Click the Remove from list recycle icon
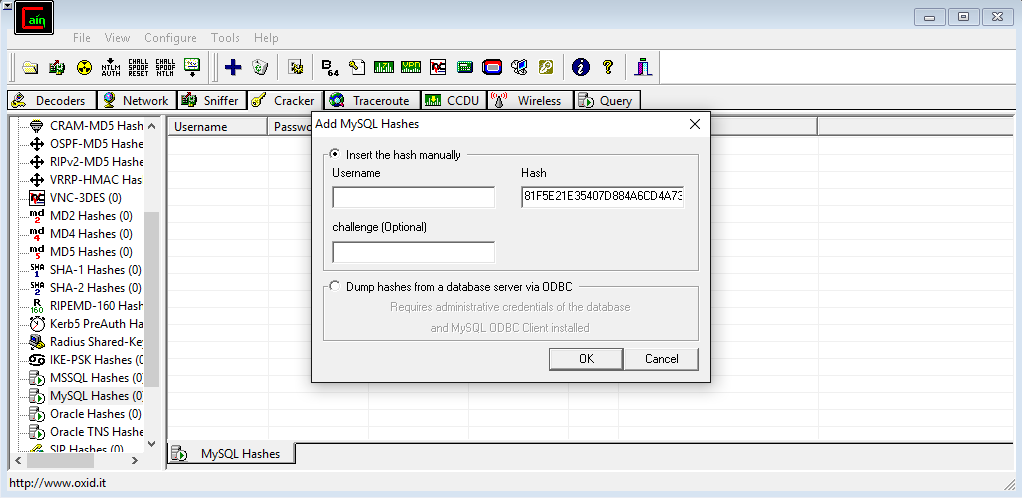Screen dimensions: 1022x498 point(260,66)
